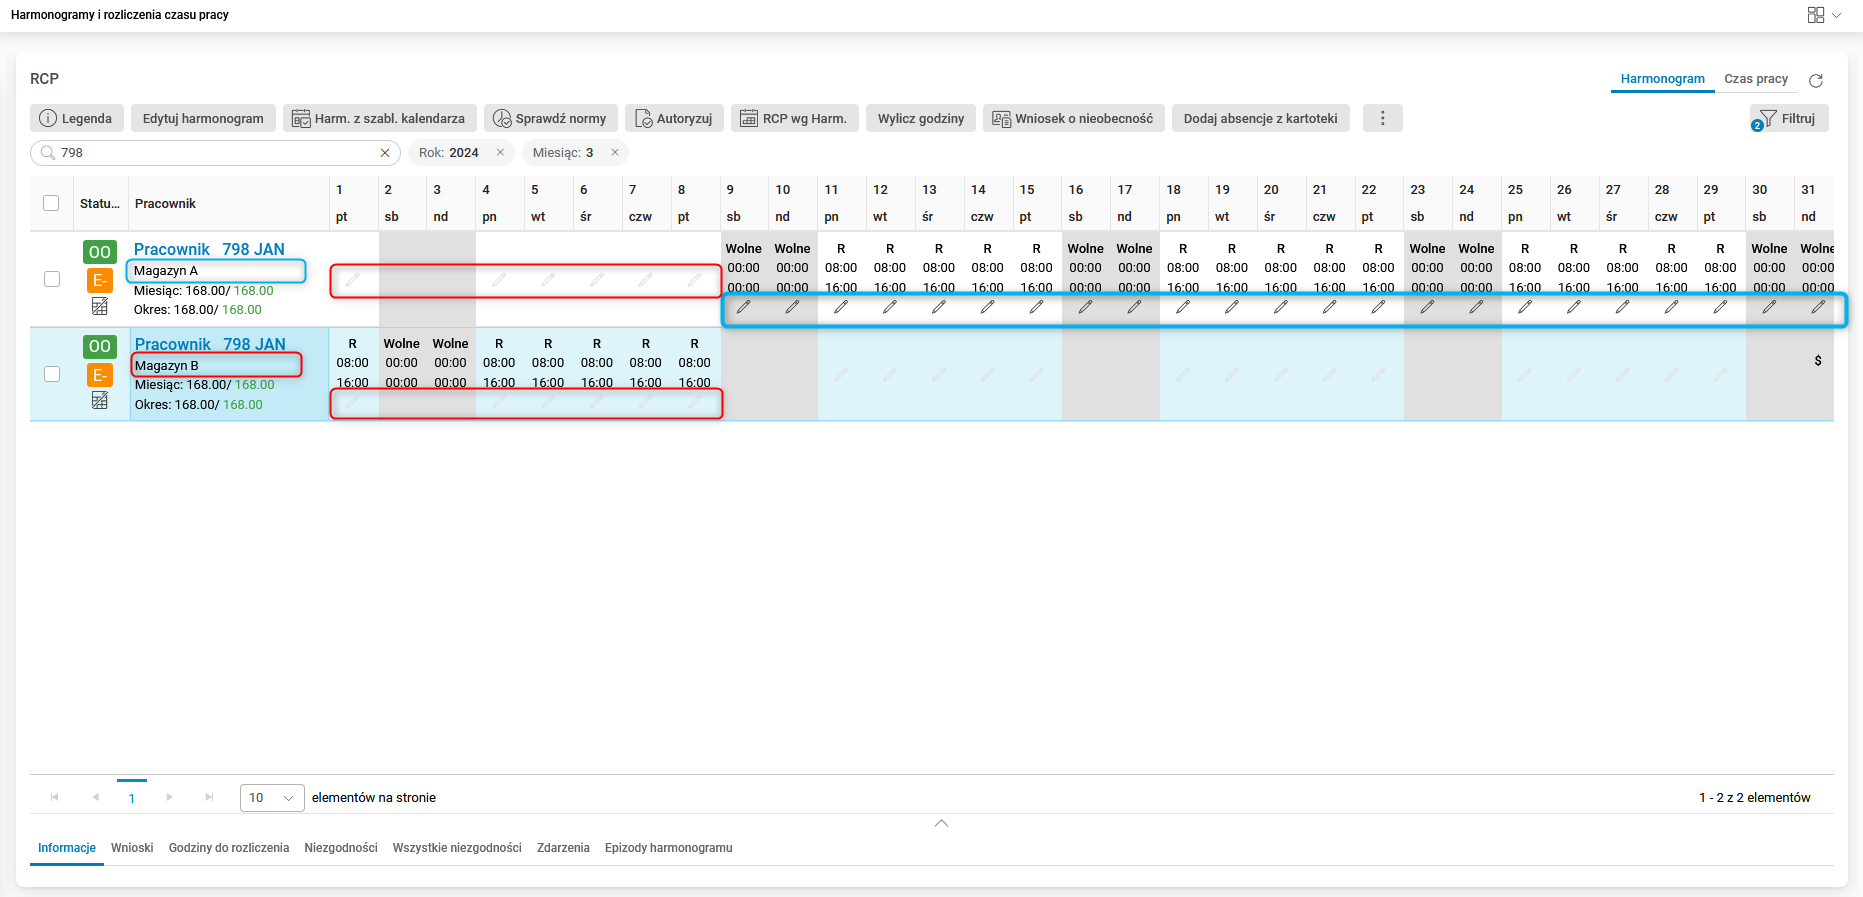The width and height of the screenshot is (1863, 897).
Task: Edit day 30 shift in Magazyn A row
Action: coord(1769,308)
